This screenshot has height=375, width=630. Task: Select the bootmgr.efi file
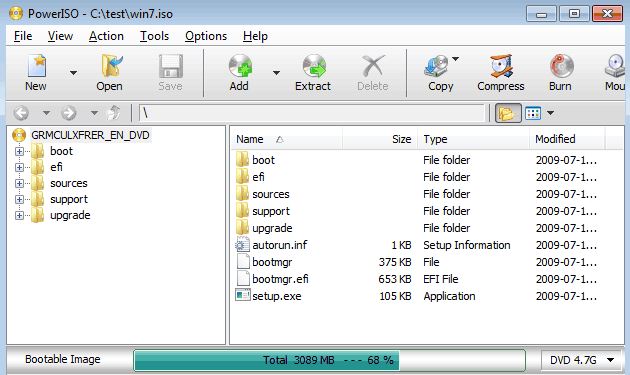(280, 279)
